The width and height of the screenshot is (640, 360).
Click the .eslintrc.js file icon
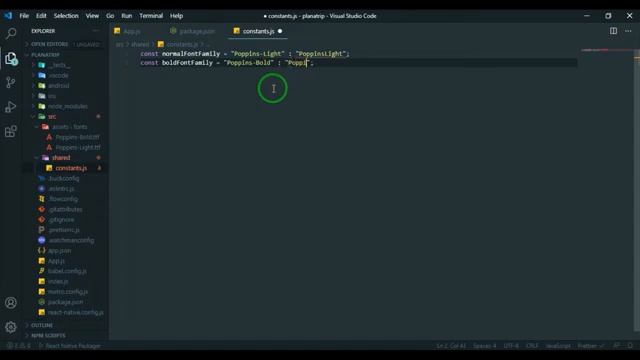(x=42, y=189)
